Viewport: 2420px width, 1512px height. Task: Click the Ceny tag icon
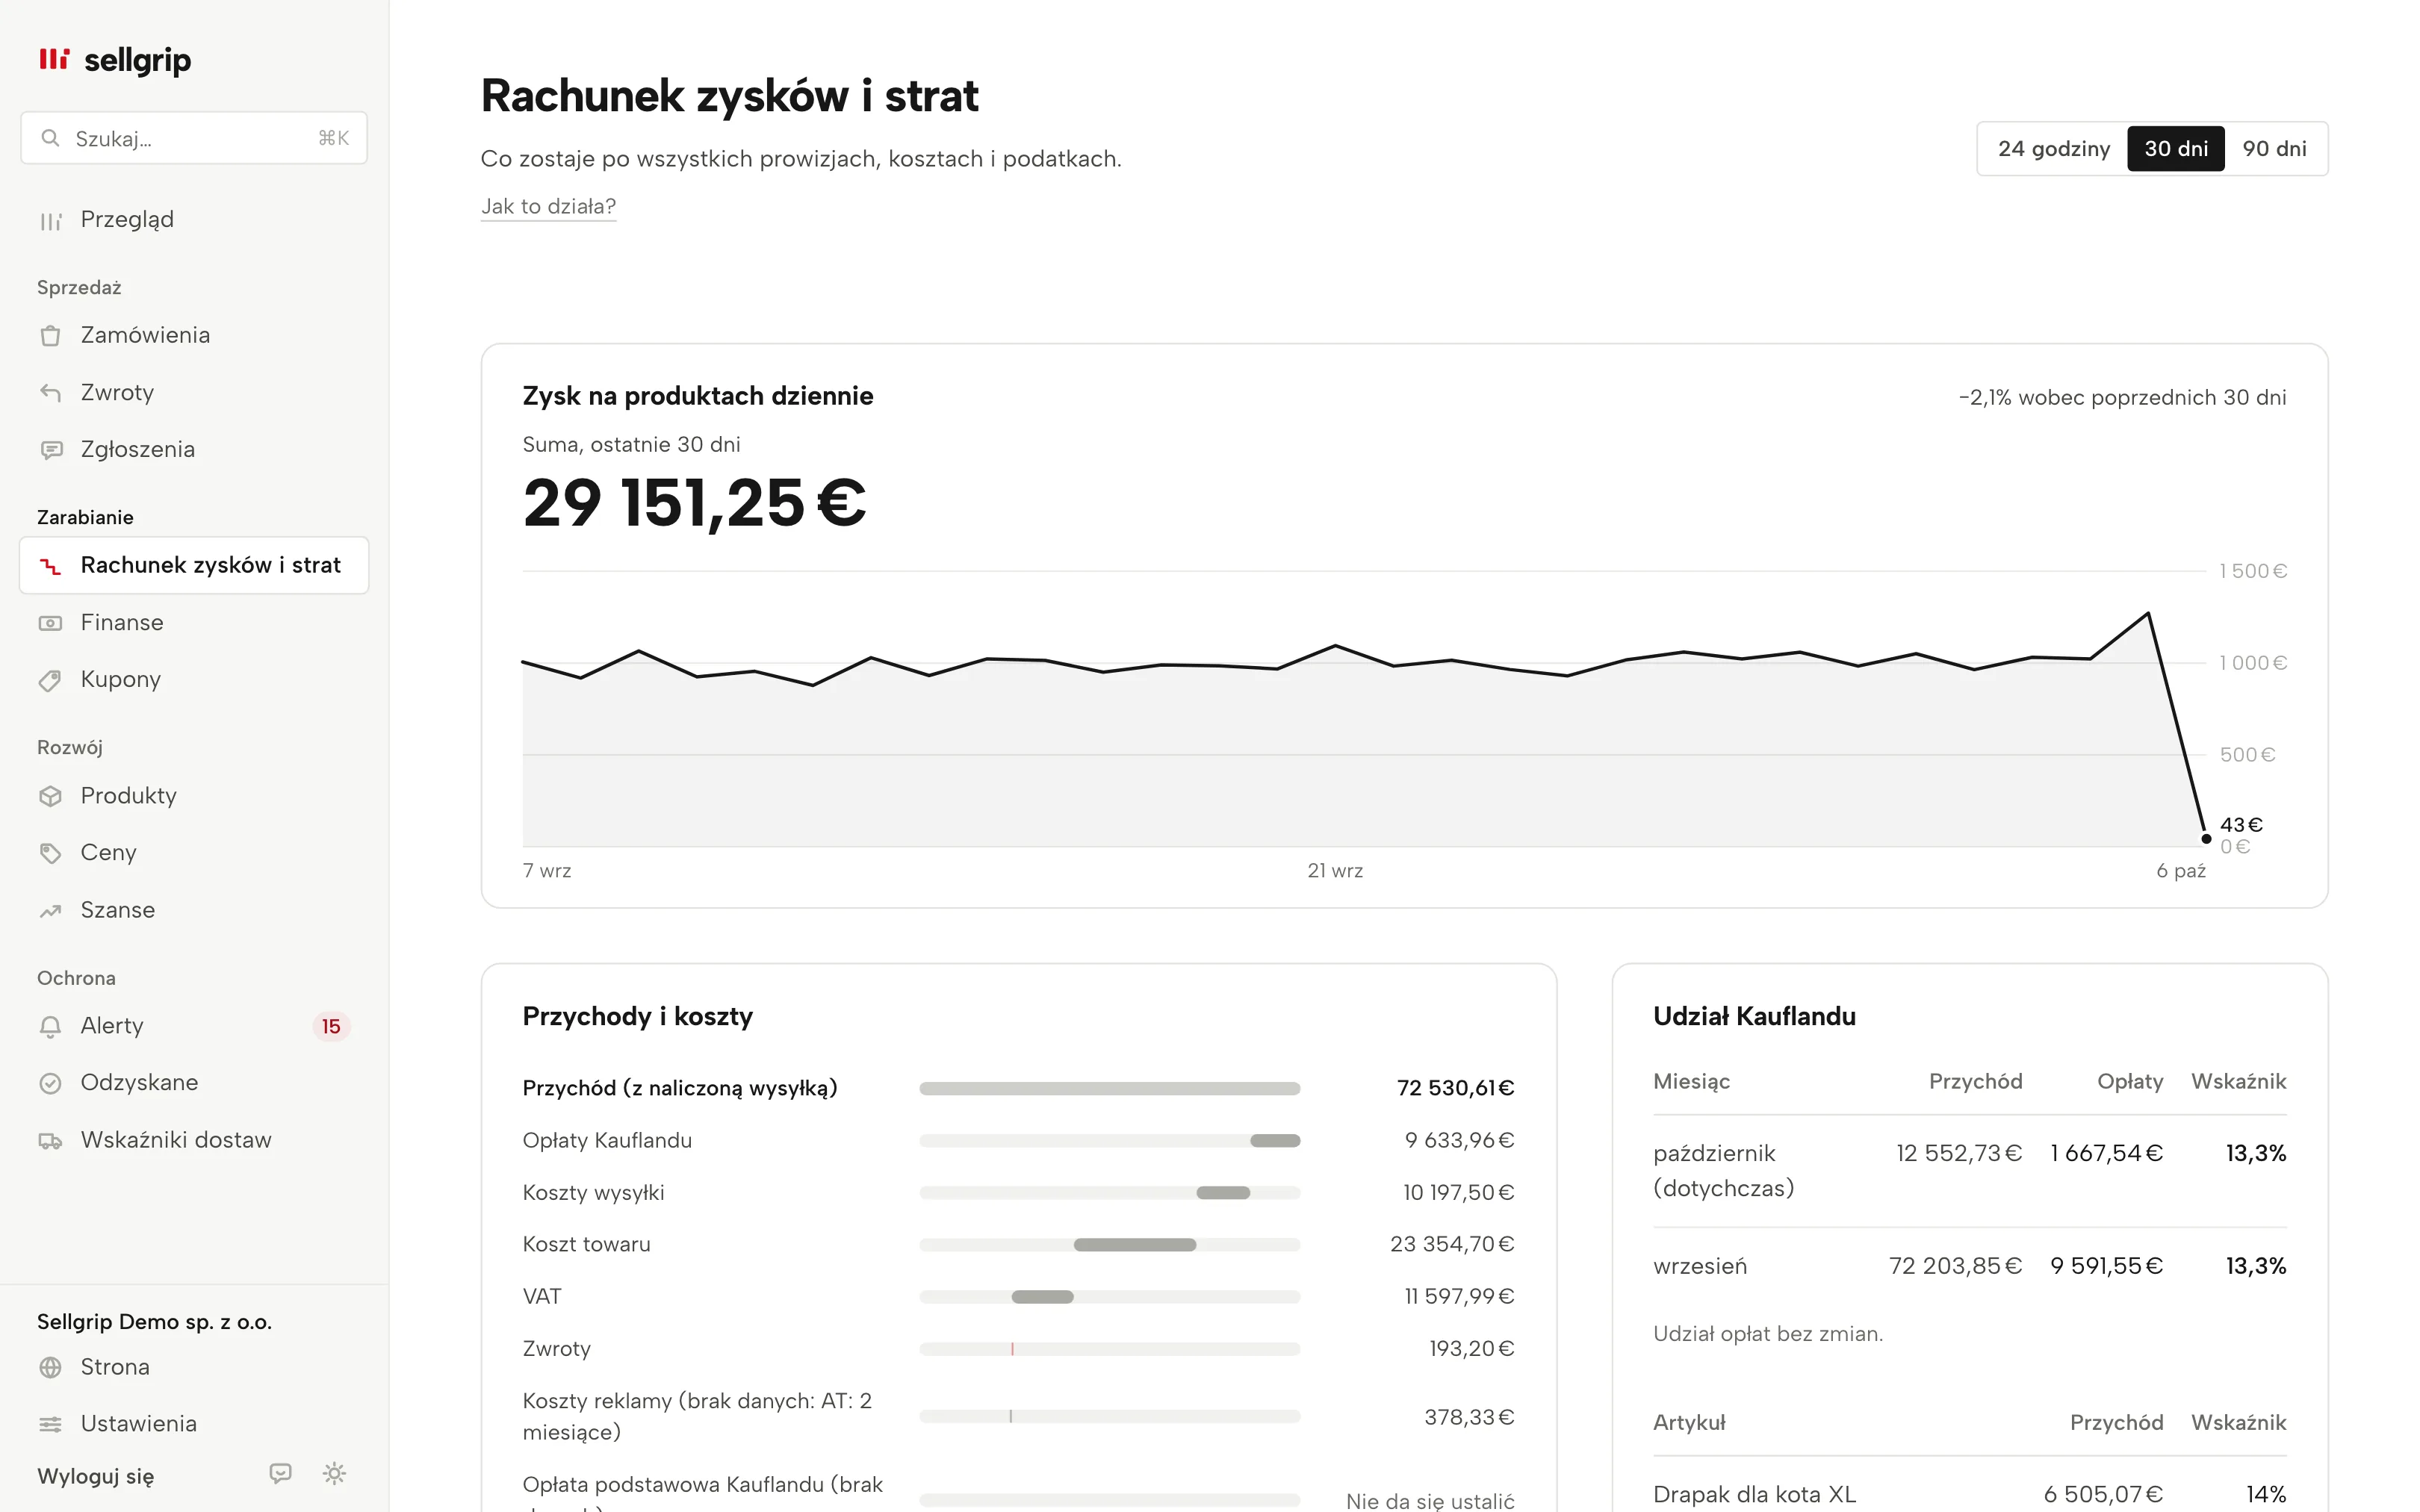click(x=50, y=853)
